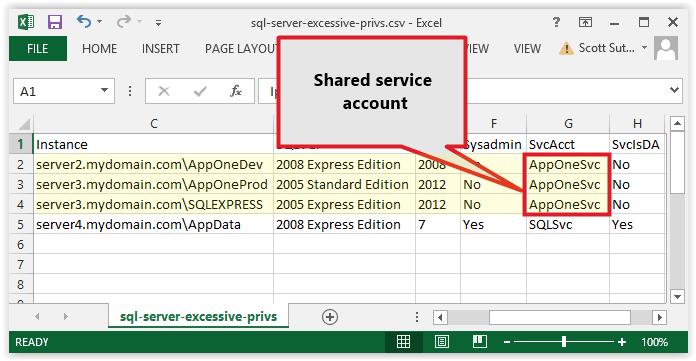The height and width of the screenshot is (361, 696).
Task: Zoom in with plus button
Action: pos(622,342)
